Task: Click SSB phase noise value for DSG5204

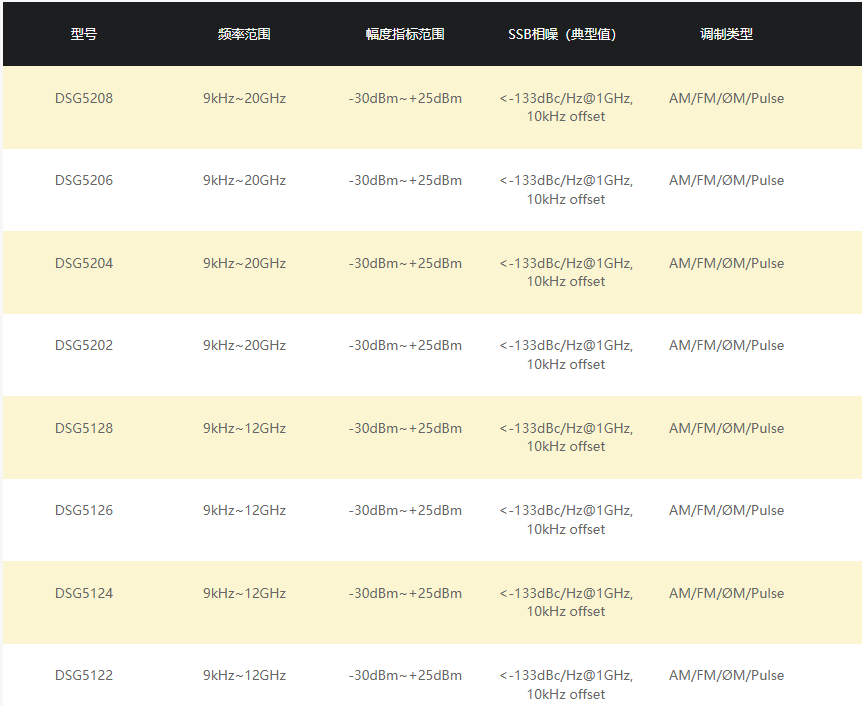Action: pos(566,272)
